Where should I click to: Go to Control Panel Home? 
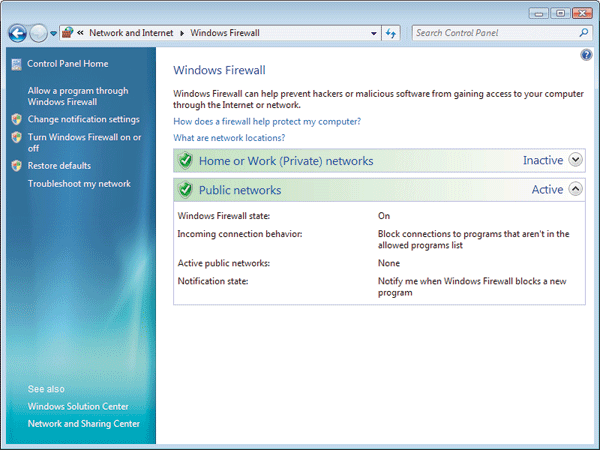68,64
